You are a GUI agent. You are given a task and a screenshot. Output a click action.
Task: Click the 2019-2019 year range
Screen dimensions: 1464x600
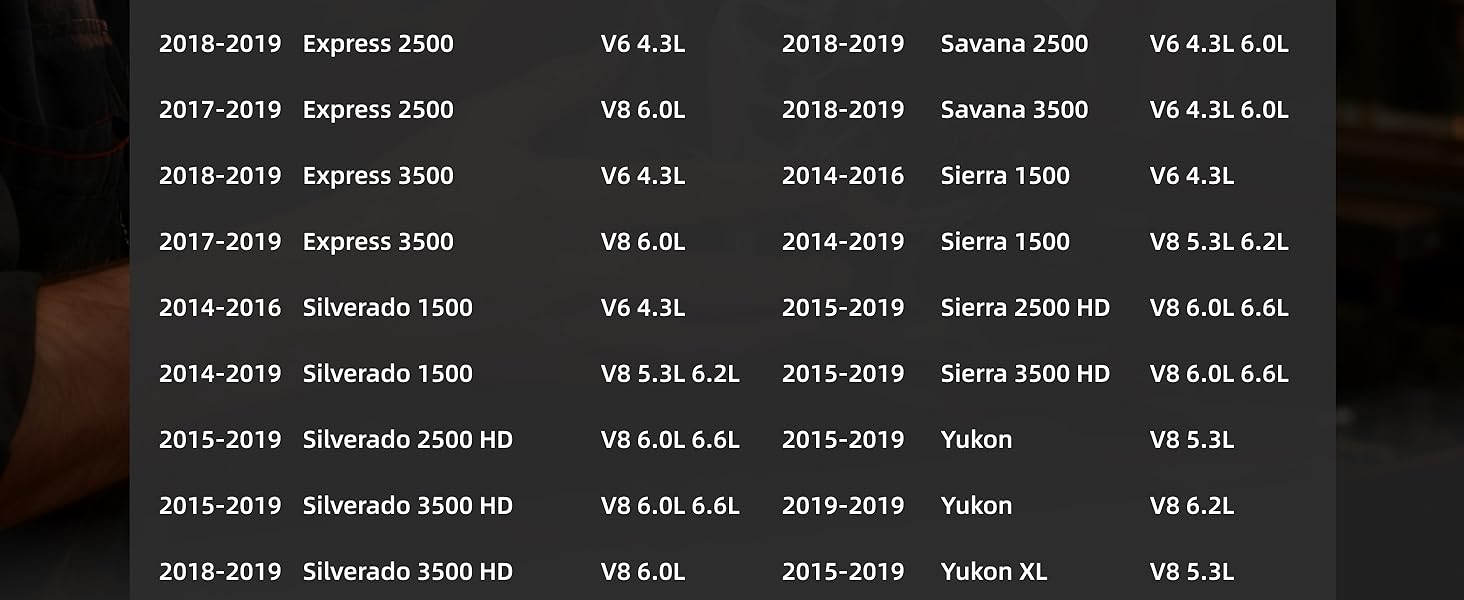tap(842, 506)
